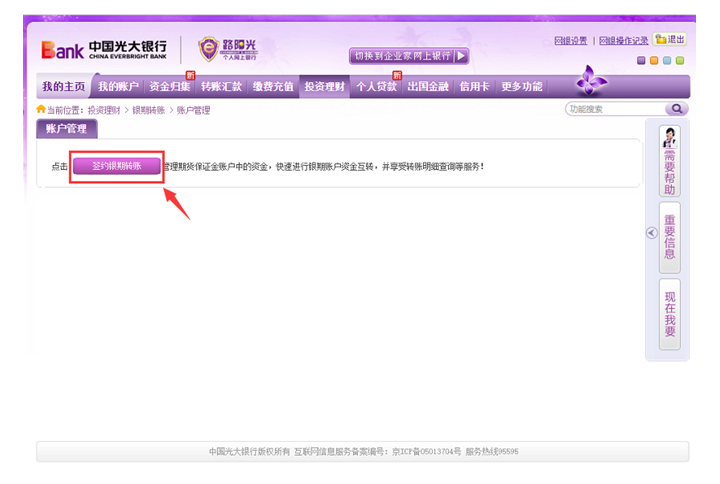Collapse the right sidebar with arrow
The width and height of the screenshot is (720, 484).
tap(651, 232)
